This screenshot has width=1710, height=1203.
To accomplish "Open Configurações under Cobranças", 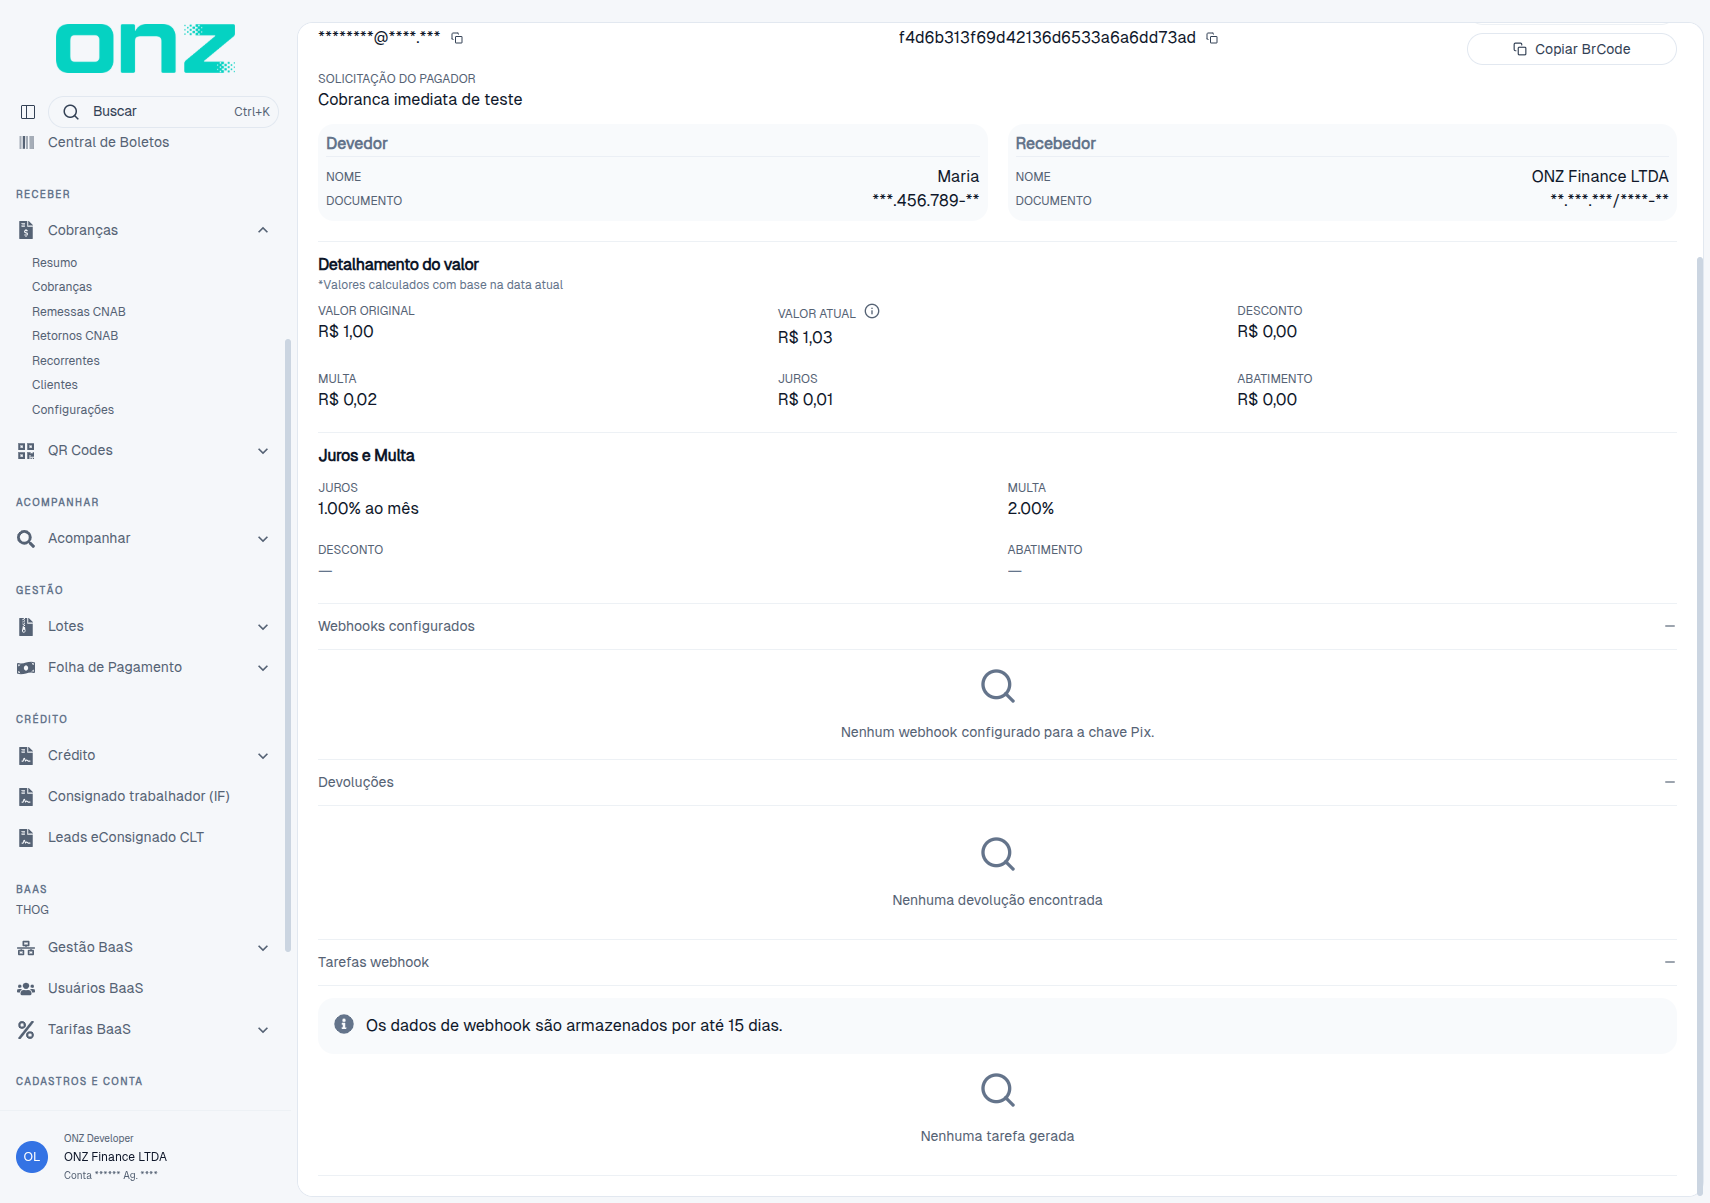I will [73, 410].
